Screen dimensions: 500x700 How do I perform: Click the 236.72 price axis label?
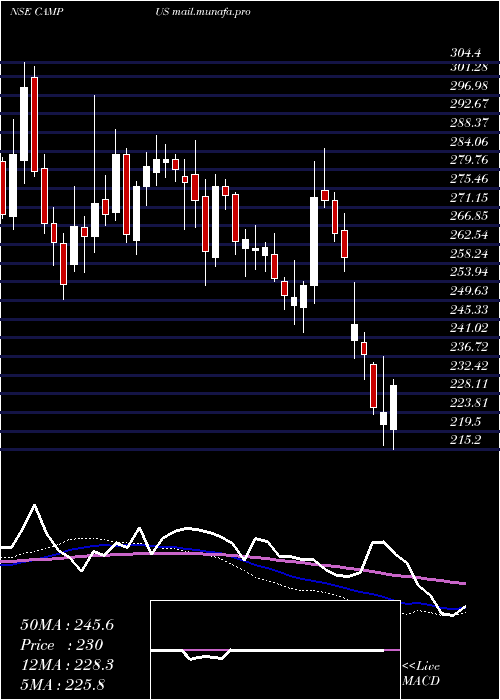coord(469,347)
